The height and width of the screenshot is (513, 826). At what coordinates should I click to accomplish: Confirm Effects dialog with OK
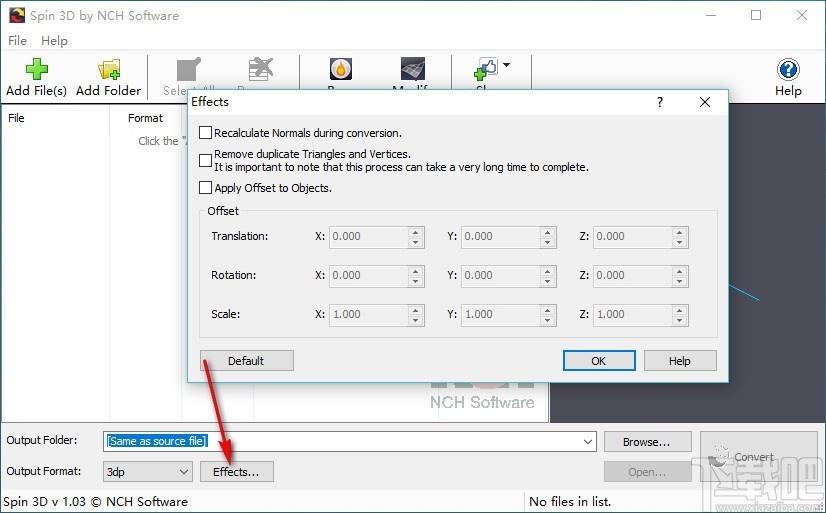[x=599, y=361]
